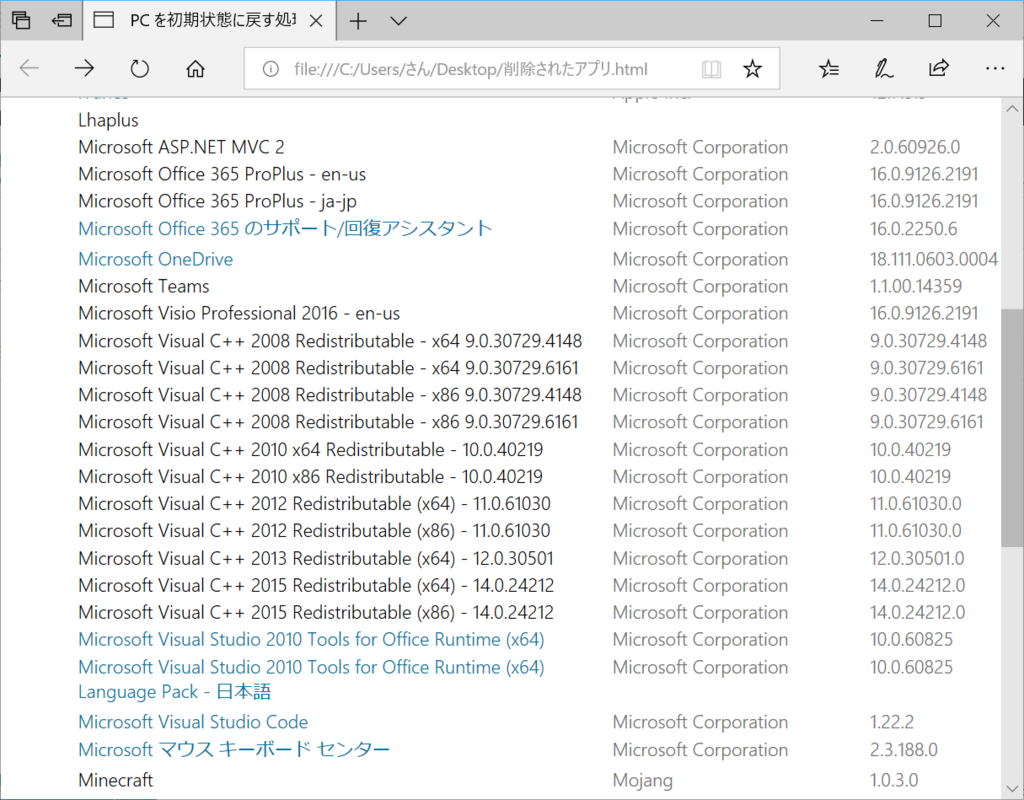Select Visual C++ 2013 Redistributable (x64) entry

(x=316, y=559)
